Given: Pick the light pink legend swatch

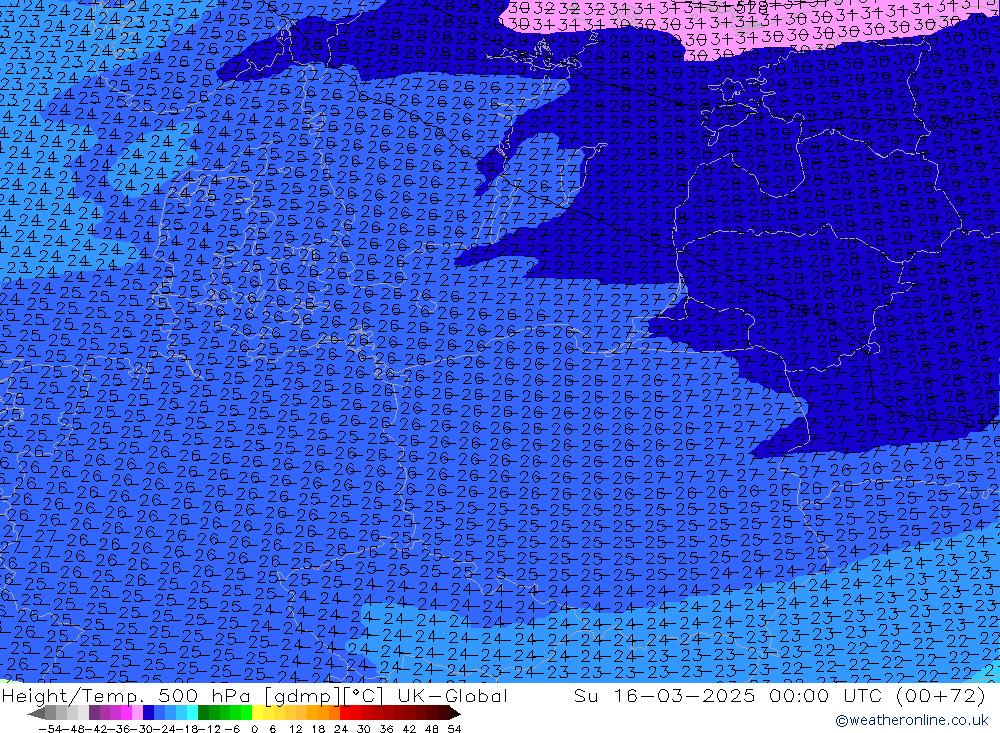Looking at the screenshot, I should (137, 713).
